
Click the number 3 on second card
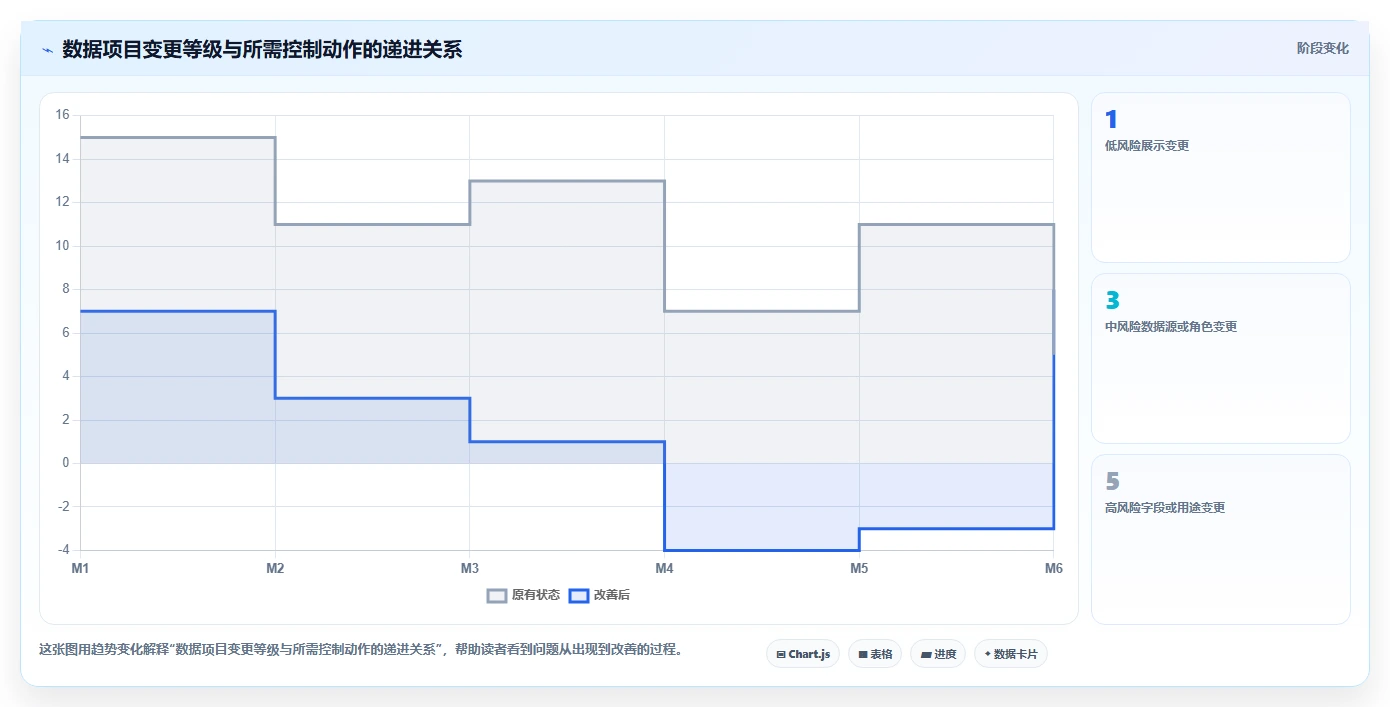tap(1112, 301)
